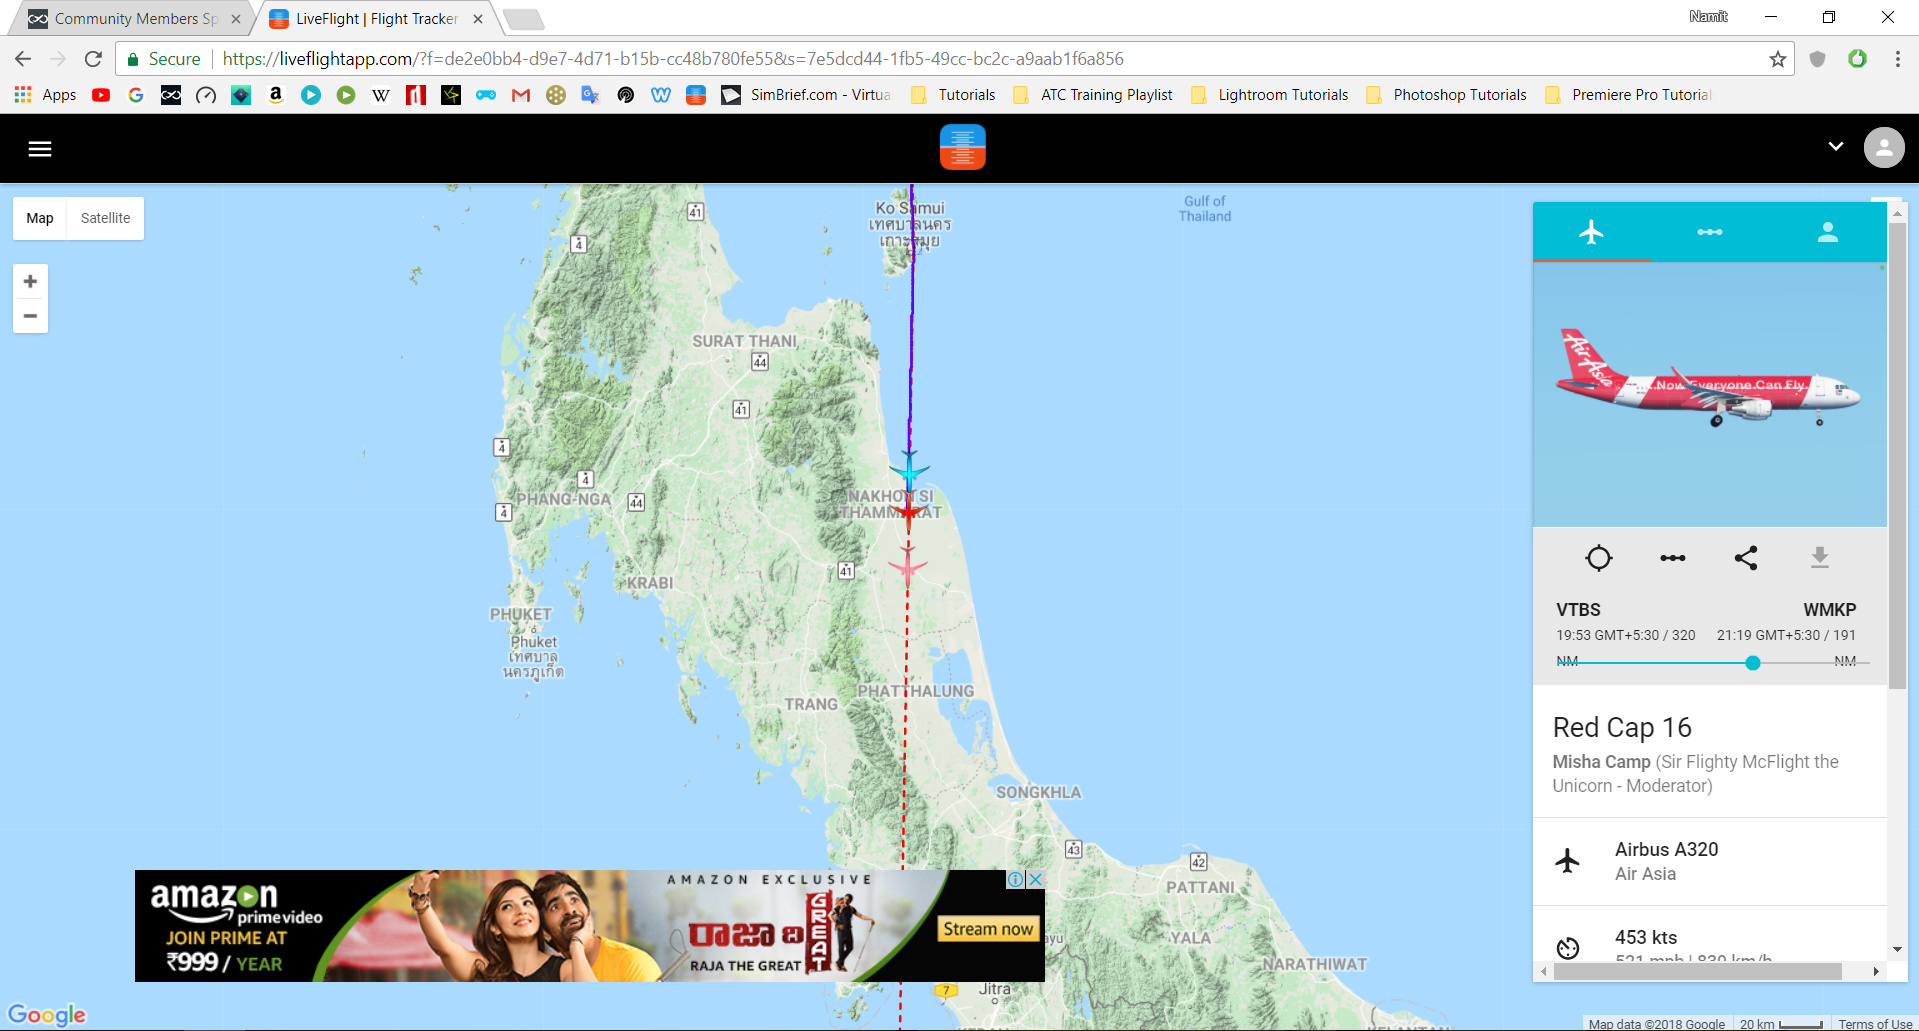The height and width of the screenshot is (1031, 1919).
Task: Show flight plan waypoints icon below photo
Action: click(x=1672, y=558)
